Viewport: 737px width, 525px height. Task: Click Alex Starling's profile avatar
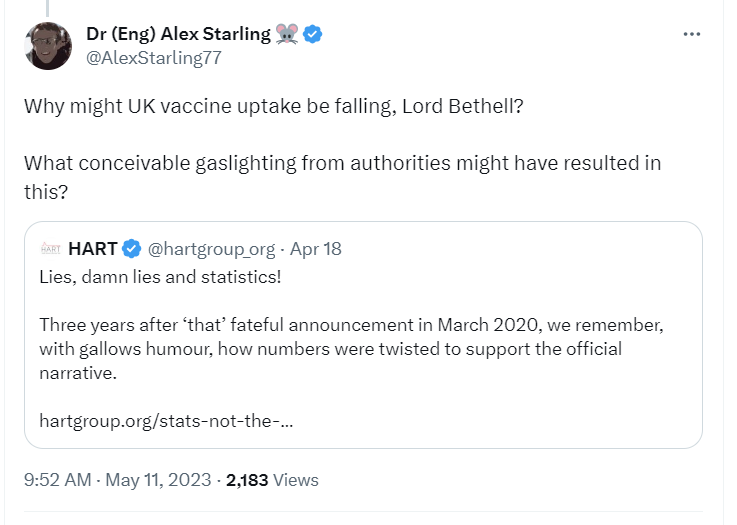(x=48, y=45)
